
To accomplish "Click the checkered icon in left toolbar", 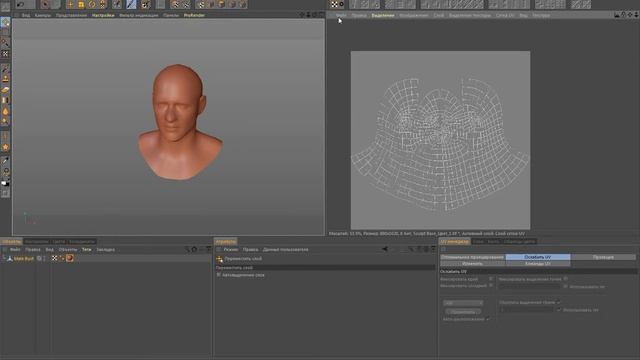I will (5, 54).
